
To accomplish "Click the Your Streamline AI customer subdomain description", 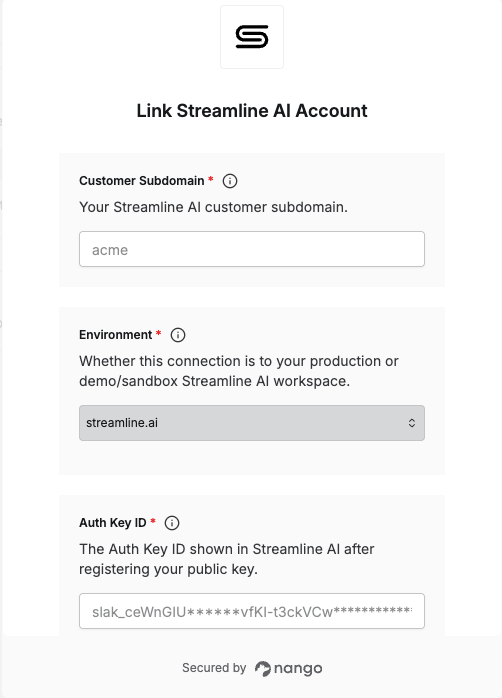I will click(213, 207).
